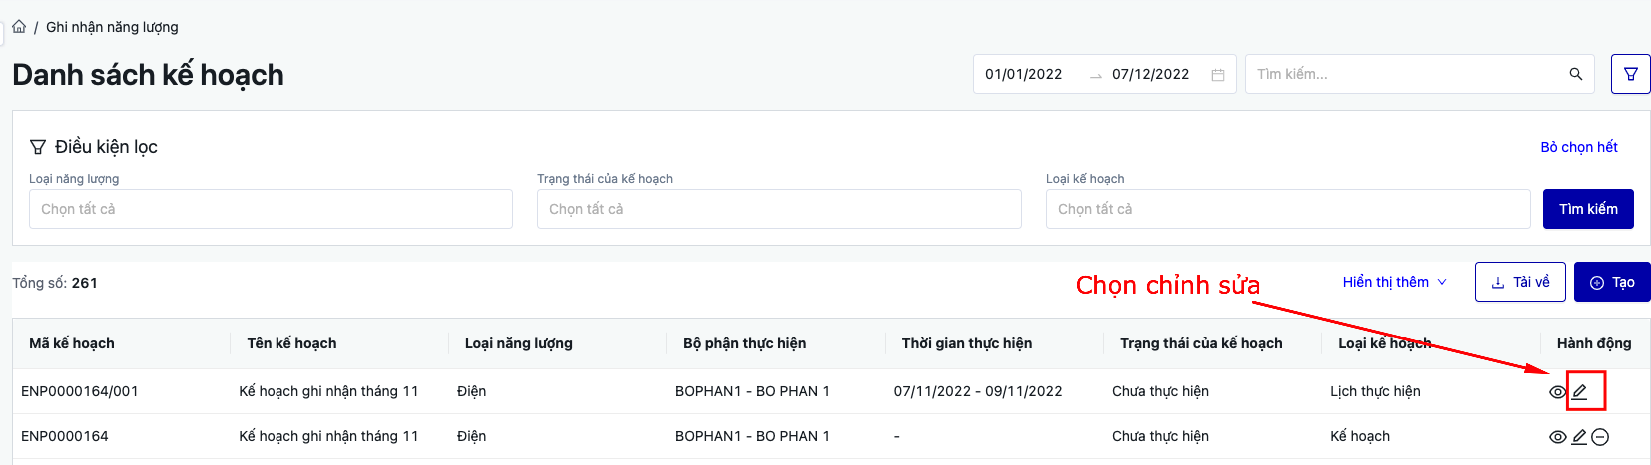The height and width of the screenshot is (465, 1651).
Task: Open the Loại năng lượng dropdown
Action: click(270, 209)
